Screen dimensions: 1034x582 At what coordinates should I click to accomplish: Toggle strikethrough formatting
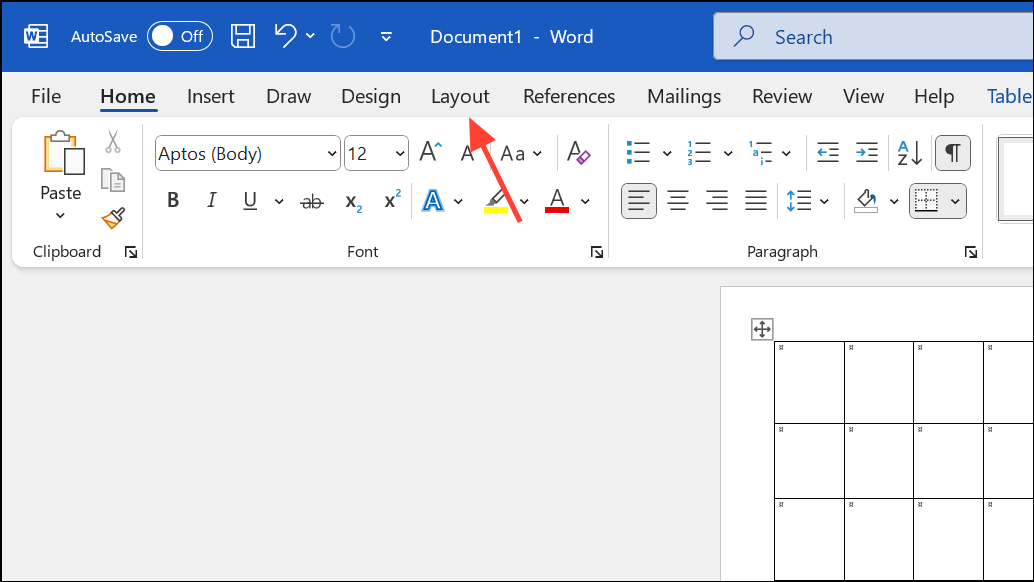[311, 201]
